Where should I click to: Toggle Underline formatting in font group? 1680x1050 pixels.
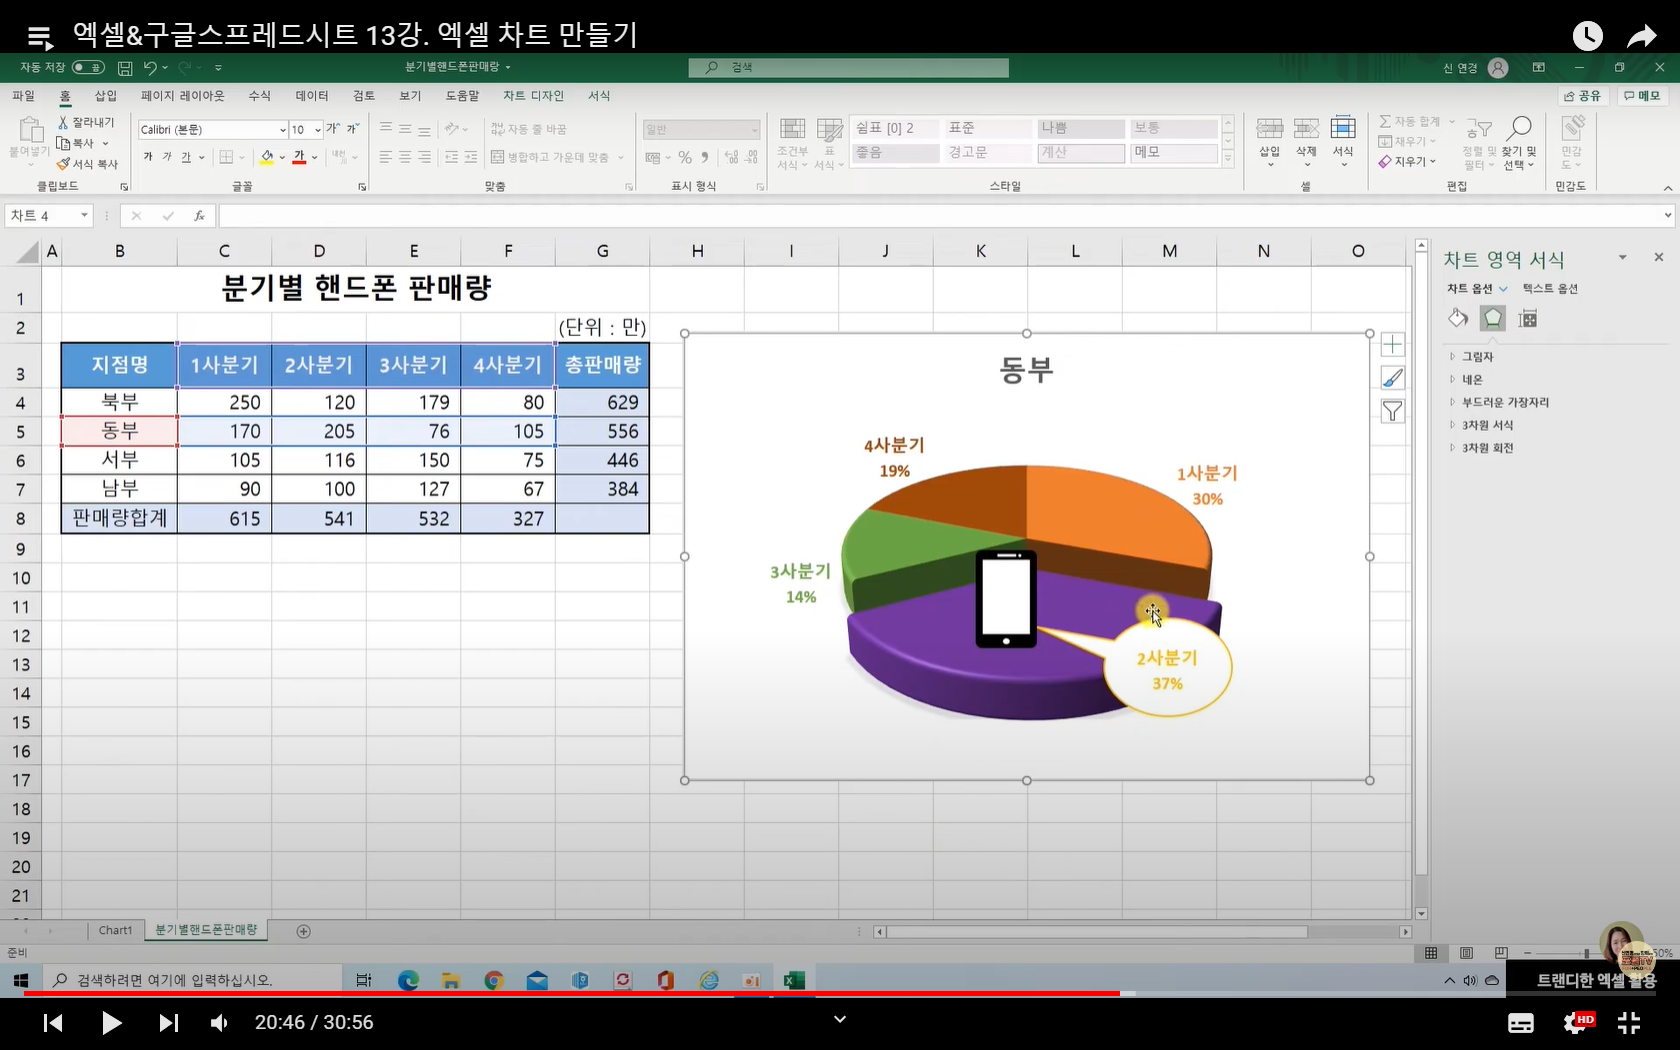(x=186, y=157)
